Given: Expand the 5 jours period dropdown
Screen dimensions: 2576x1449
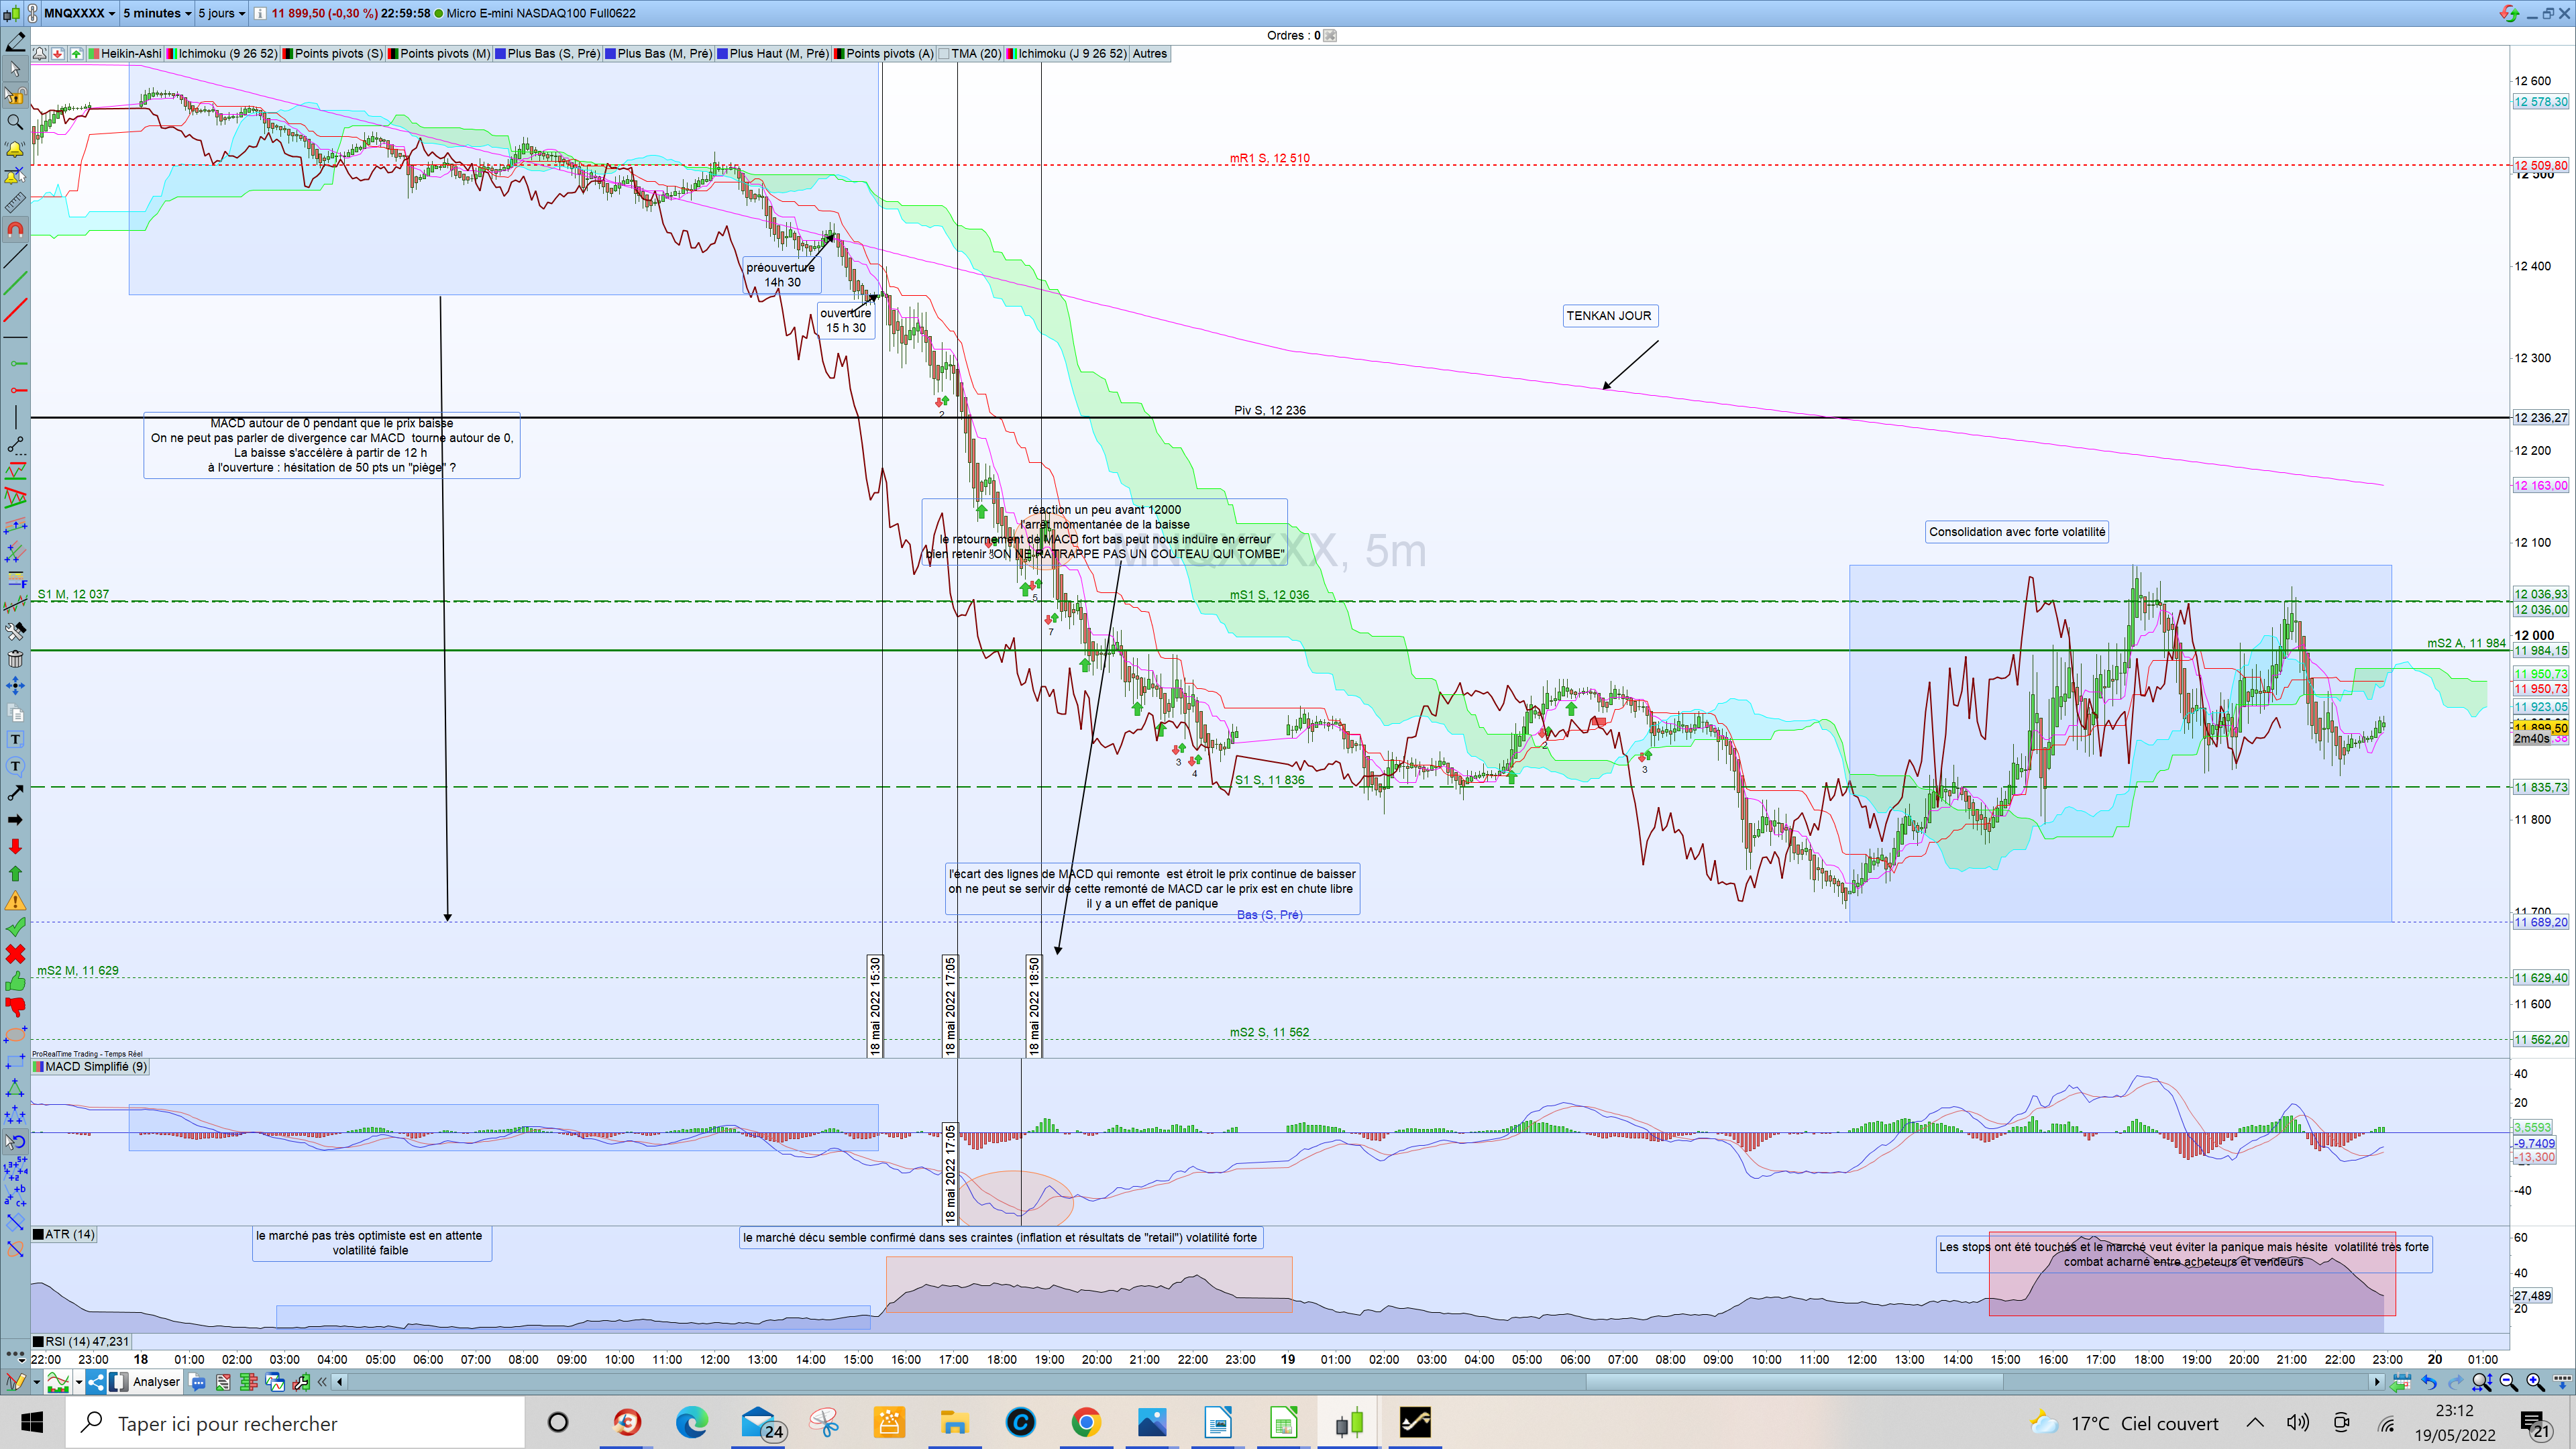Looking at the screenshot, I should click(221, 13).
